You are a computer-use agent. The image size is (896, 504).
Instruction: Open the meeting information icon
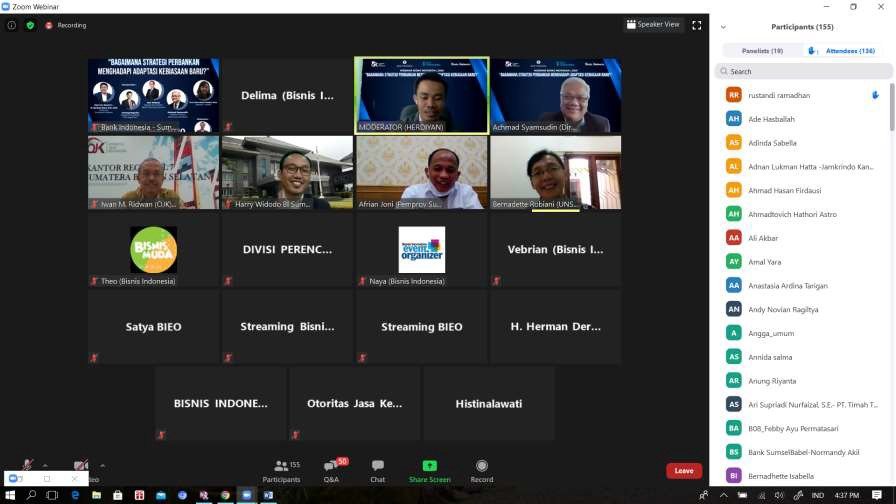pyautogui.click(x=12, y=25)
